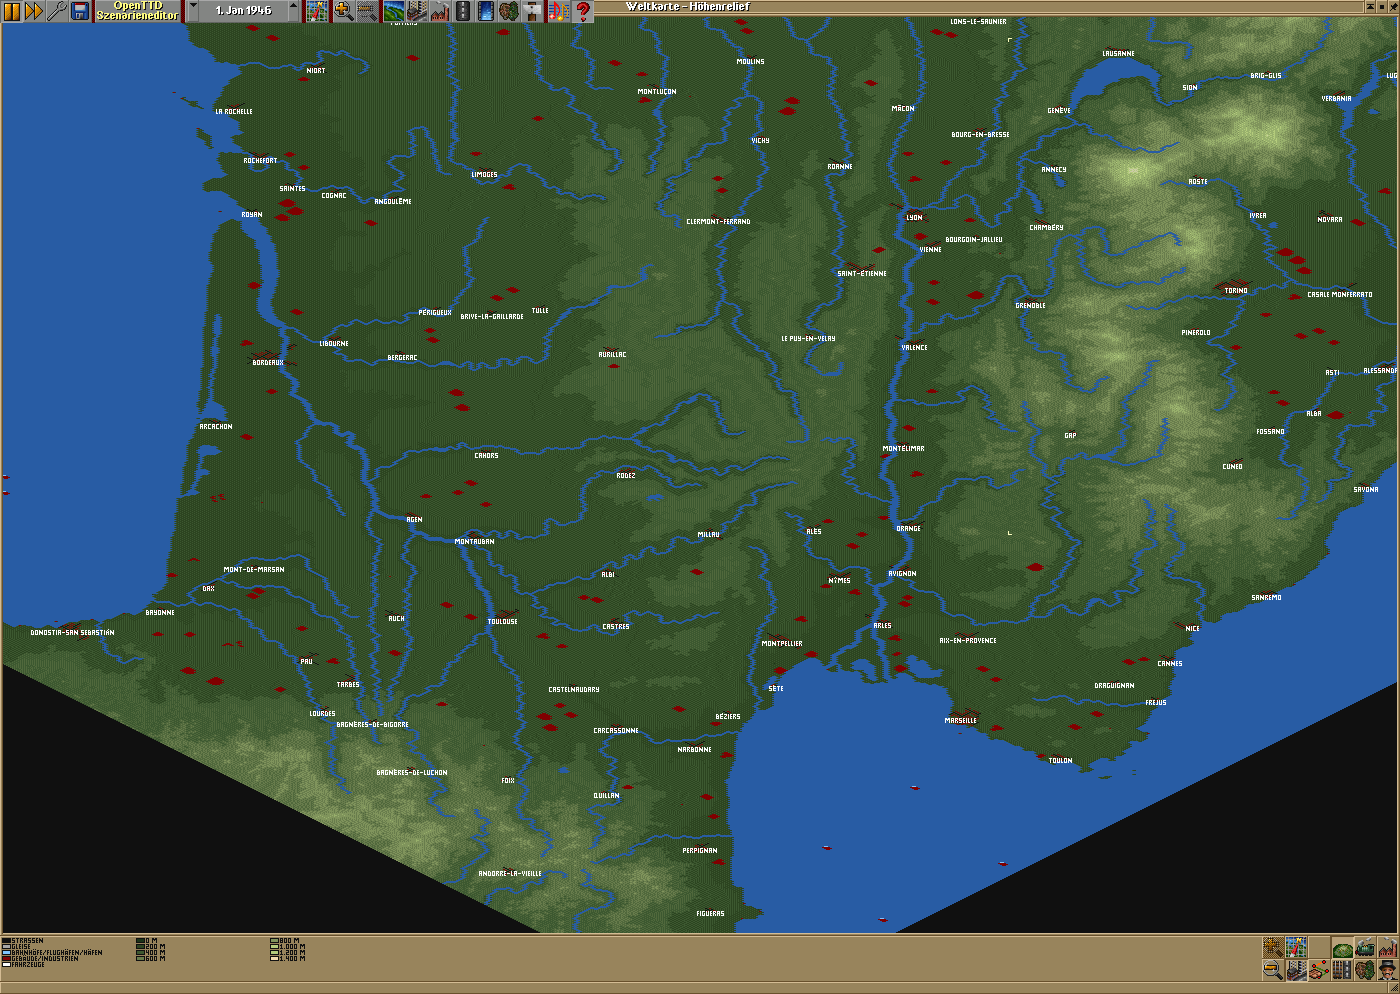Viewport: 1400px width, 994px height.
Task: Click the zoom in magnifier in the top toolbar
Action: pos(343,11)
